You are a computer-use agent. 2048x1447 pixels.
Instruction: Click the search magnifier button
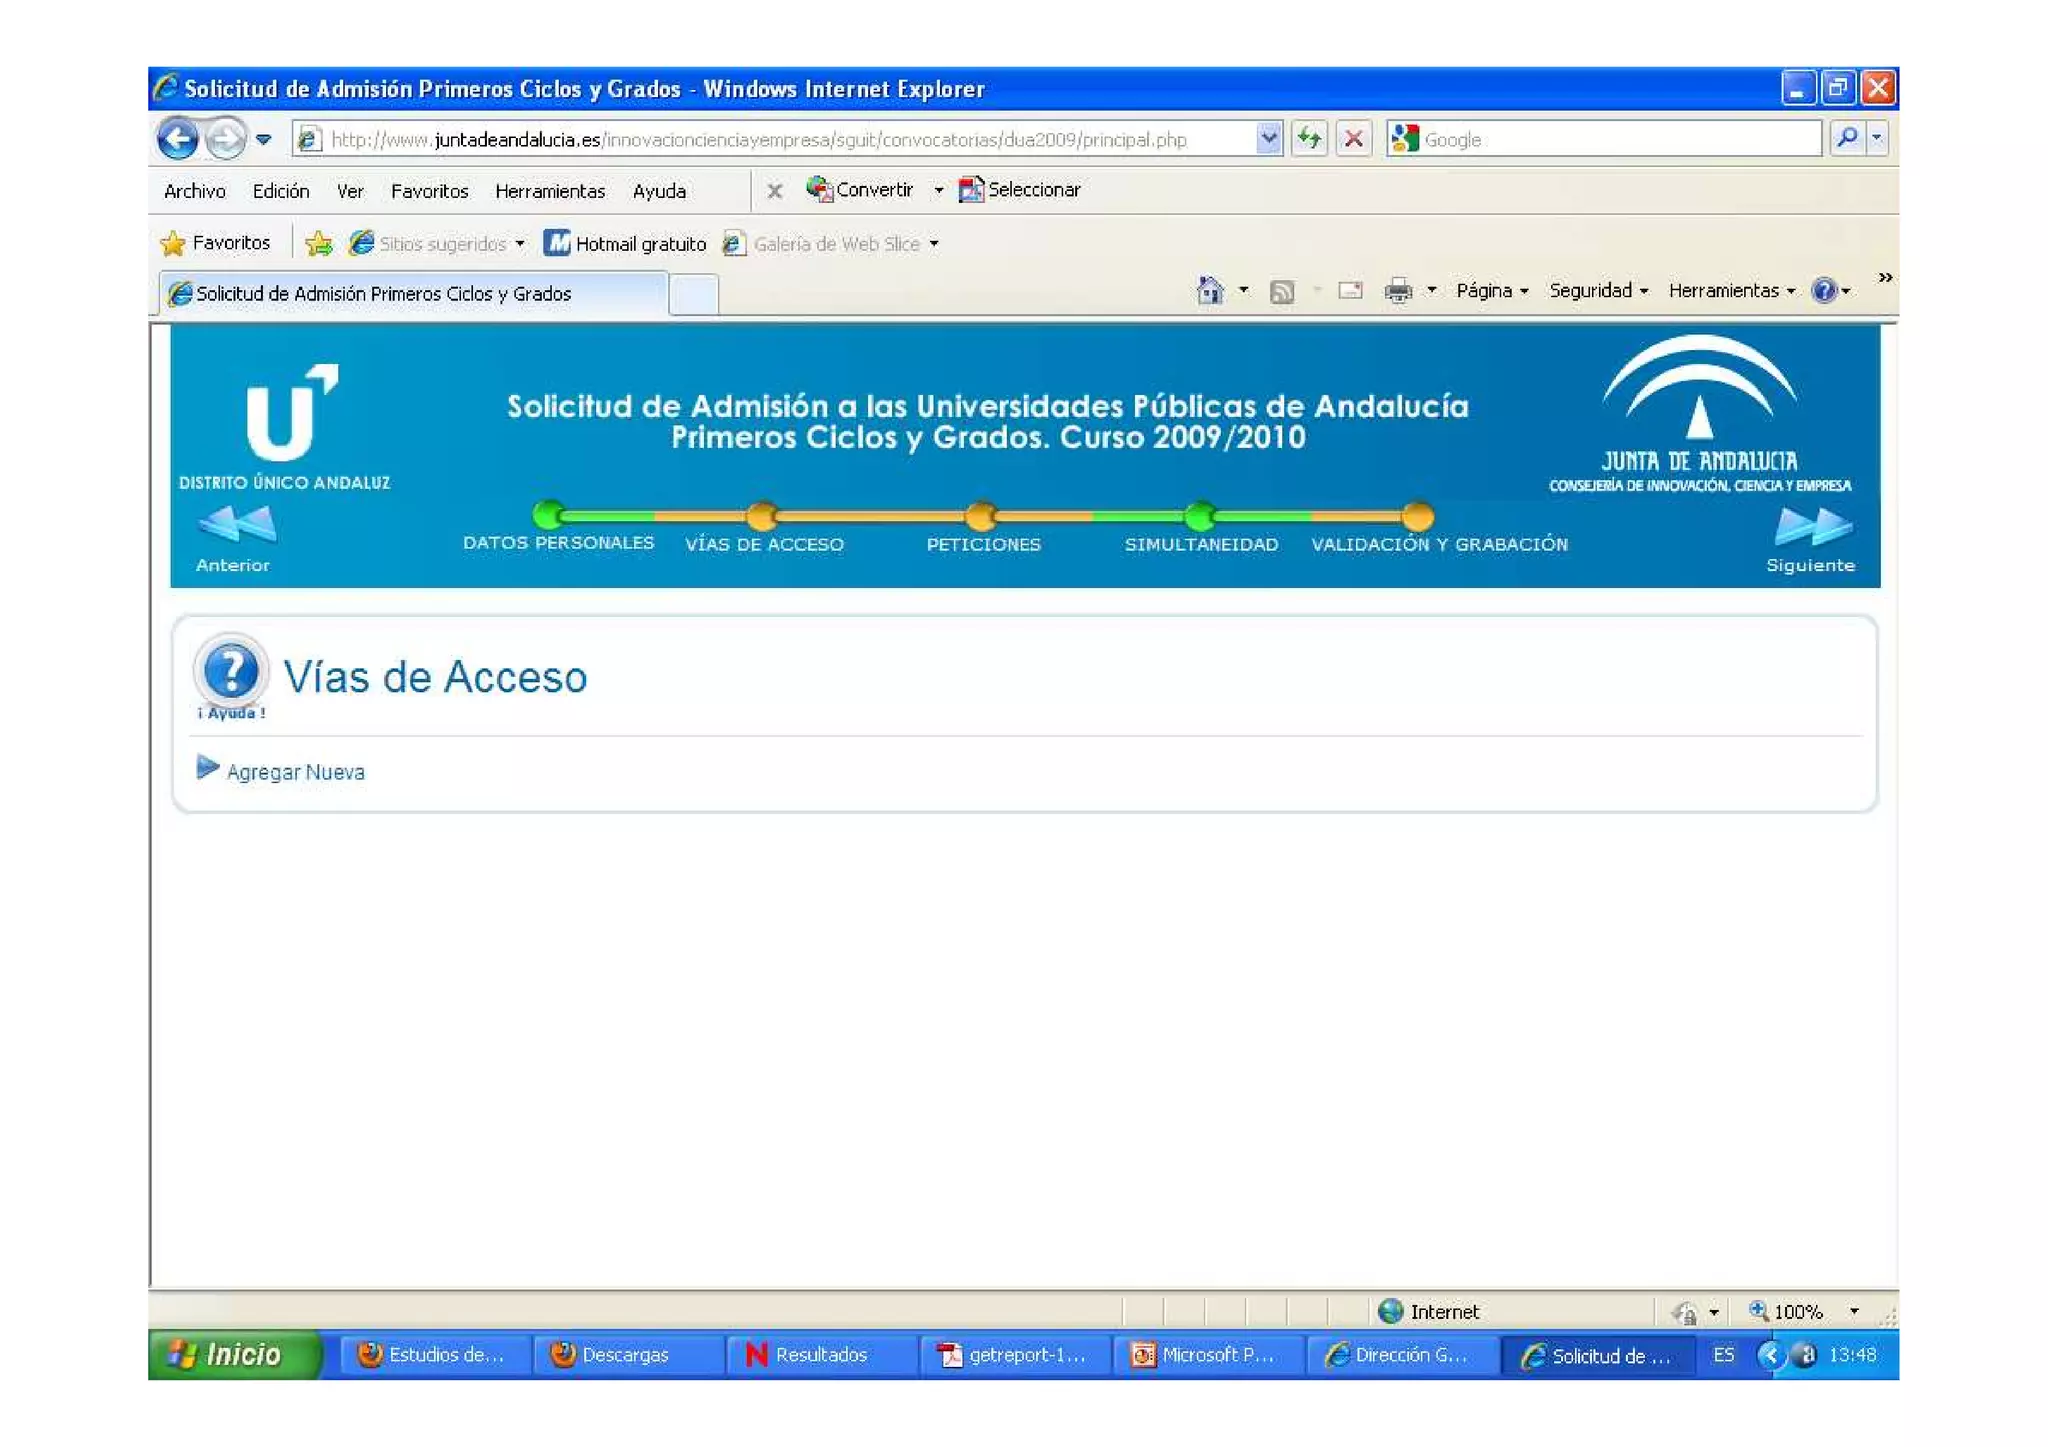(x=1846, y=138)
